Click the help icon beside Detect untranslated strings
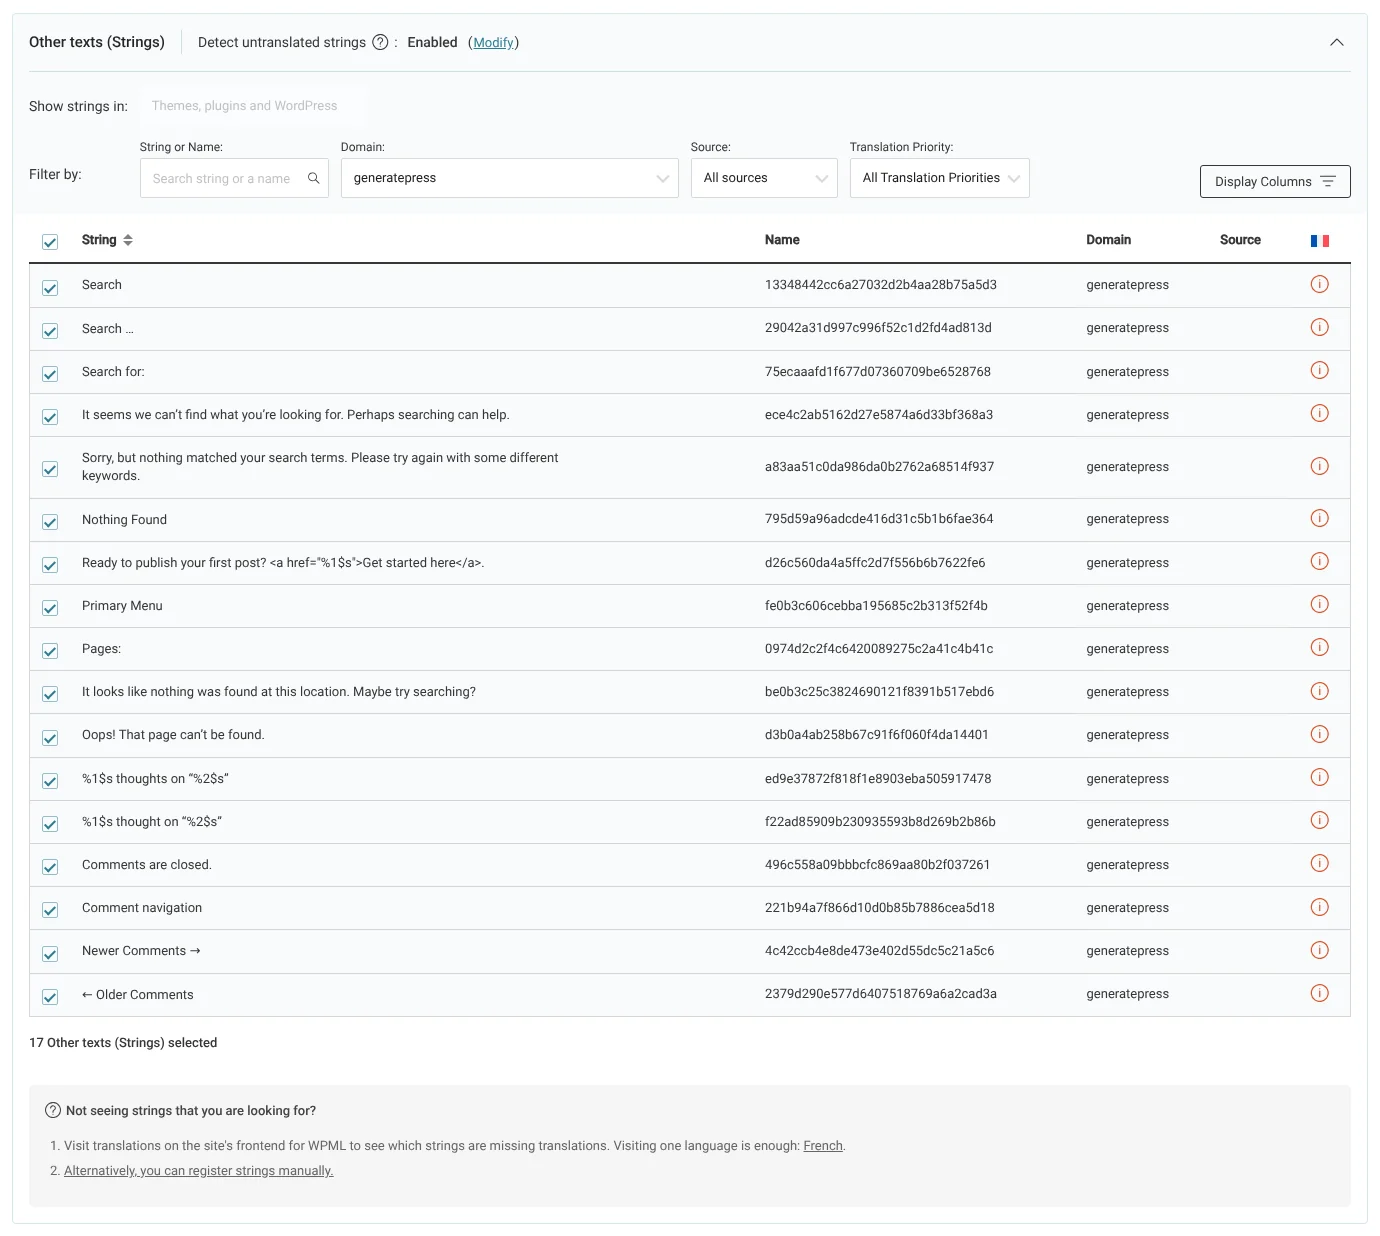The width and height of the screenshot is (1380, 1236). point(380,42)
